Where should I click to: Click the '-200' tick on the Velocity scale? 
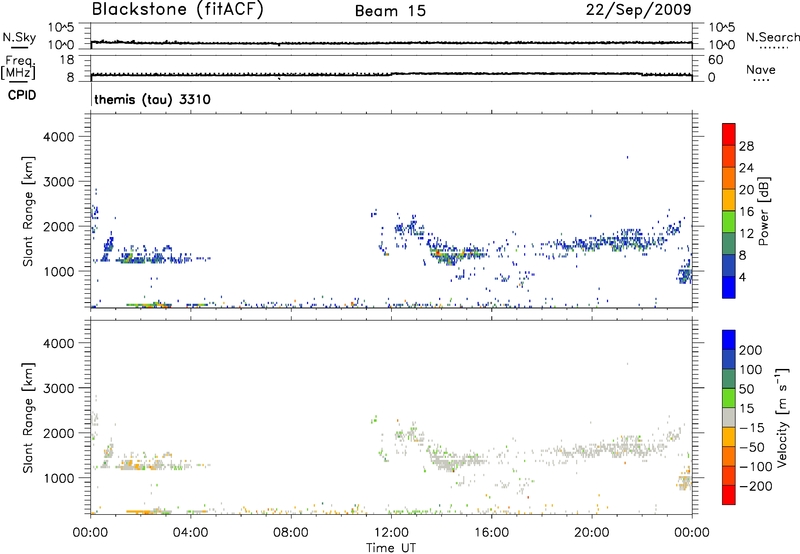(x=754, y=486)
